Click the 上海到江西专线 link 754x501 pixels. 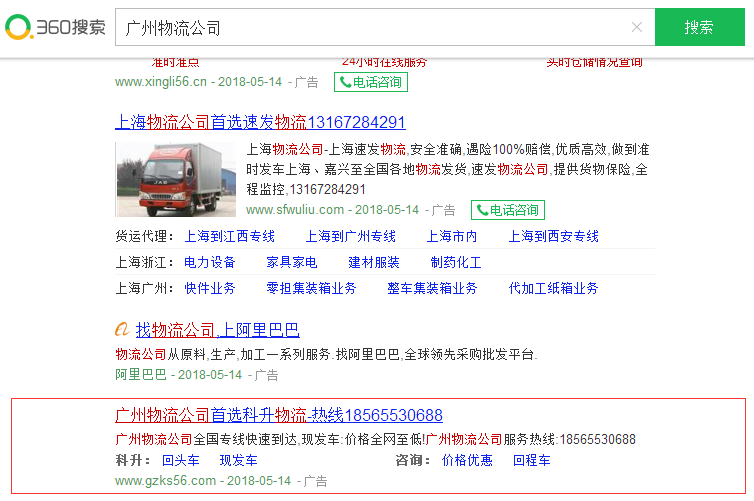click(x=229, y=237)
